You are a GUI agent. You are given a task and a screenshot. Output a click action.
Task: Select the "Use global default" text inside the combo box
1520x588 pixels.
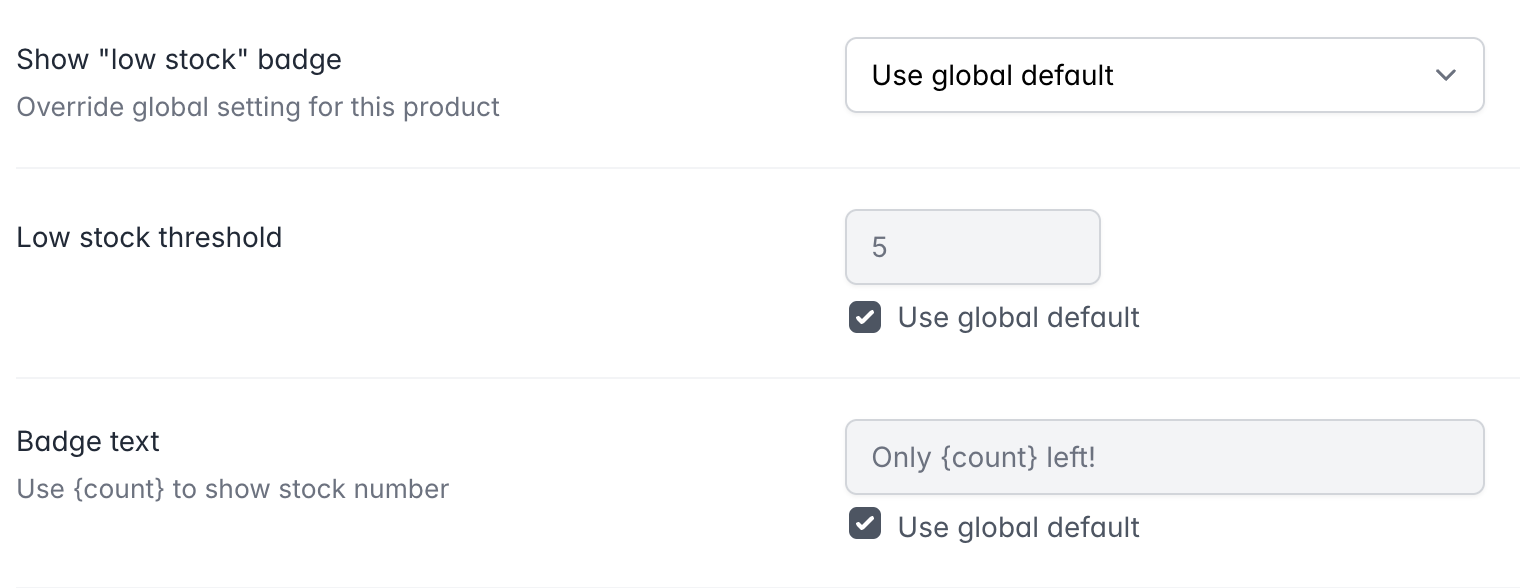pyautogui.click(x=993, y=75)
